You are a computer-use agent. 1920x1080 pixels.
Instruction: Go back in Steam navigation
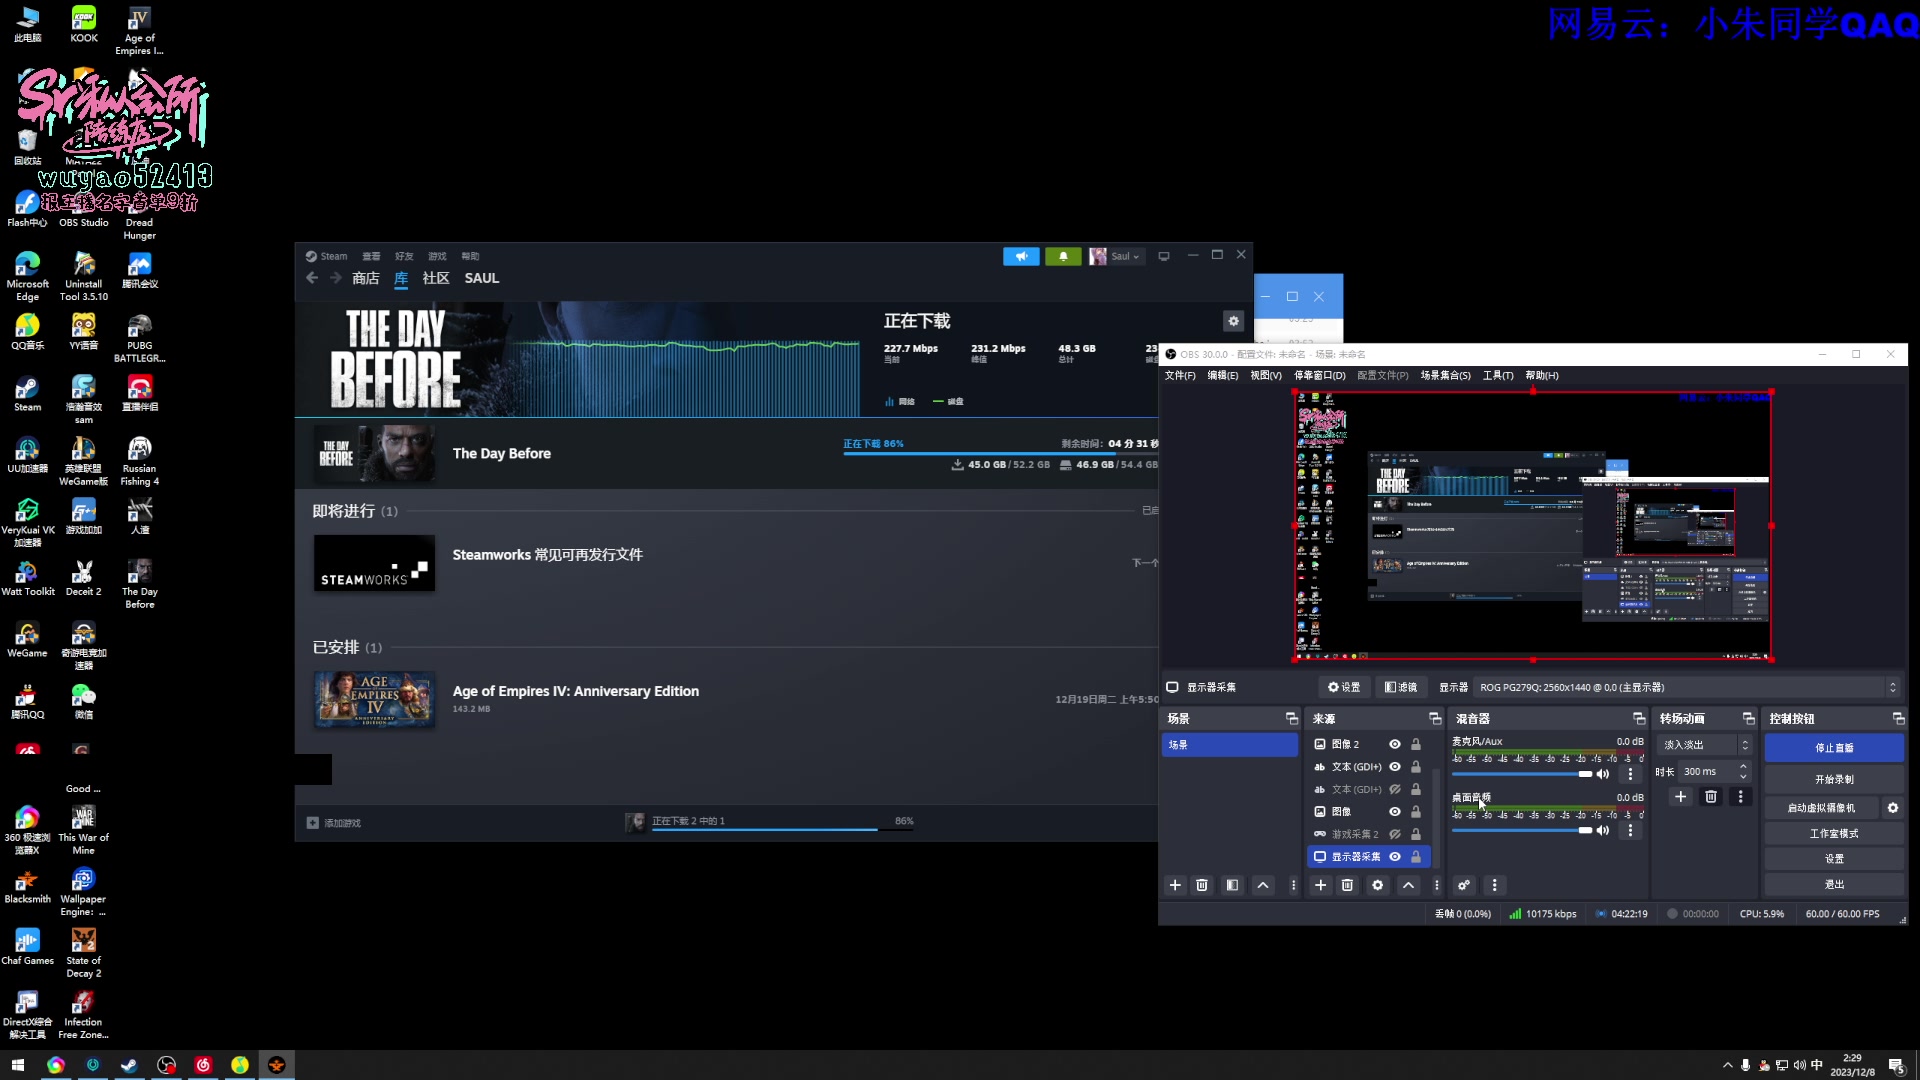tap(312, 278)
